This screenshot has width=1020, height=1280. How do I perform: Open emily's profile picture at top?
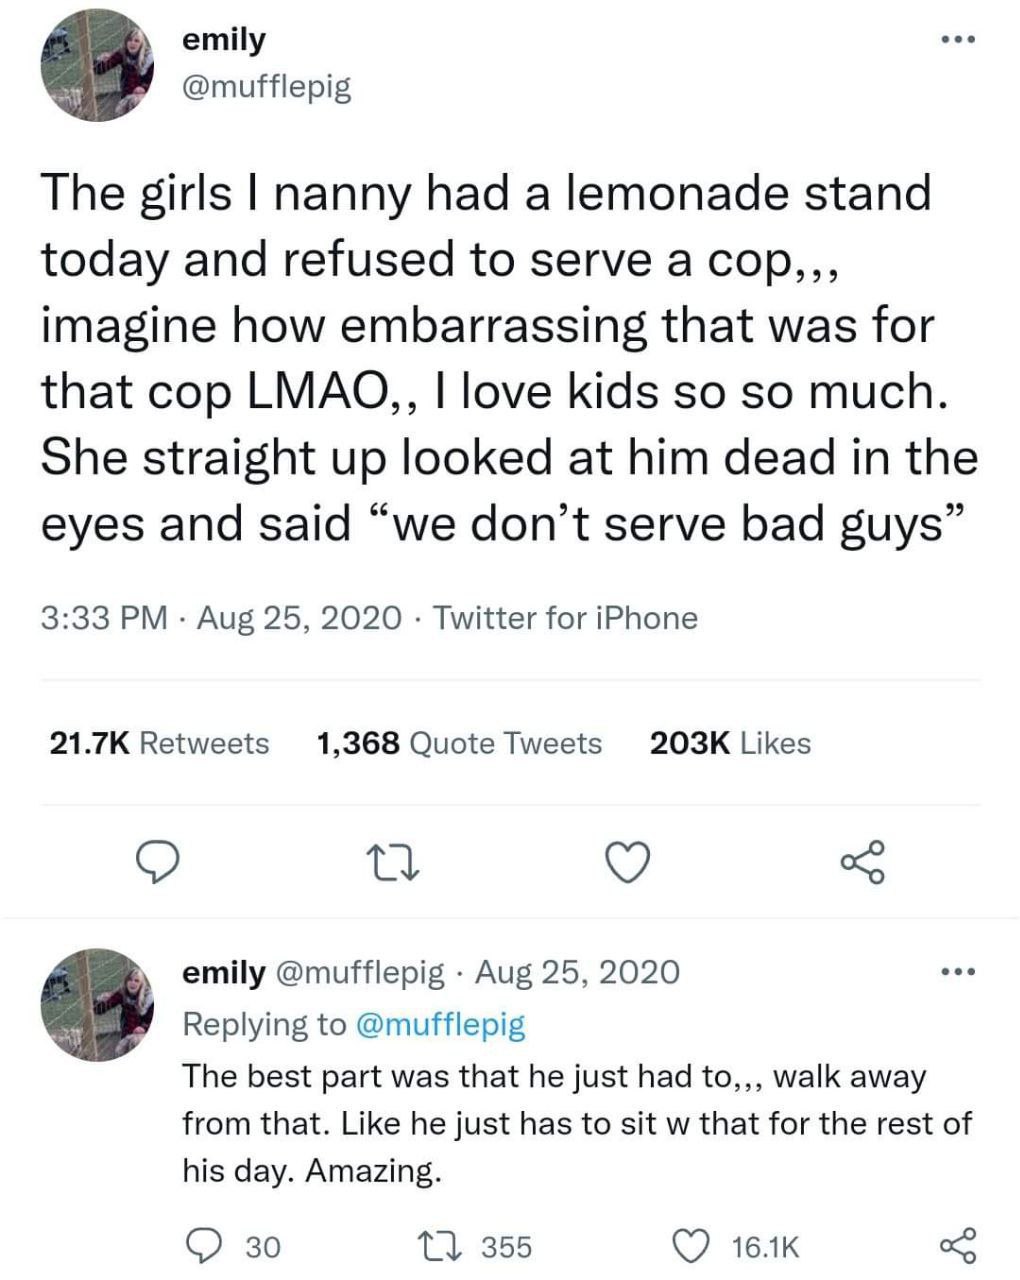pyautogui.click(x=97, y=66)
